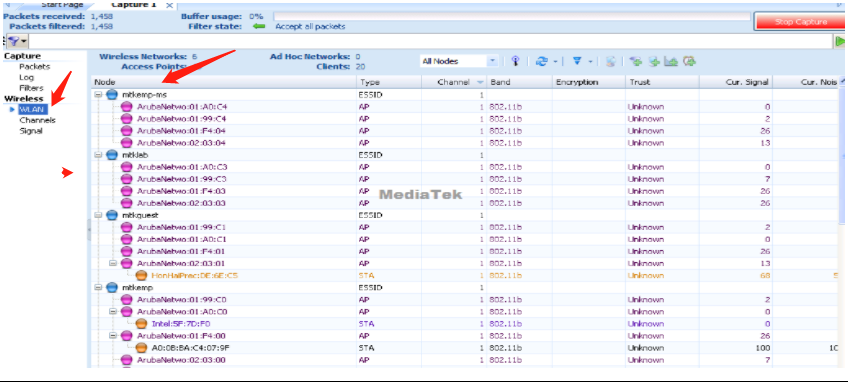Select the ArubaNetwo:01:99:C0 row
Image resolution: width=848 pixels, height=382 pixels.
click(x=465, y=299)
